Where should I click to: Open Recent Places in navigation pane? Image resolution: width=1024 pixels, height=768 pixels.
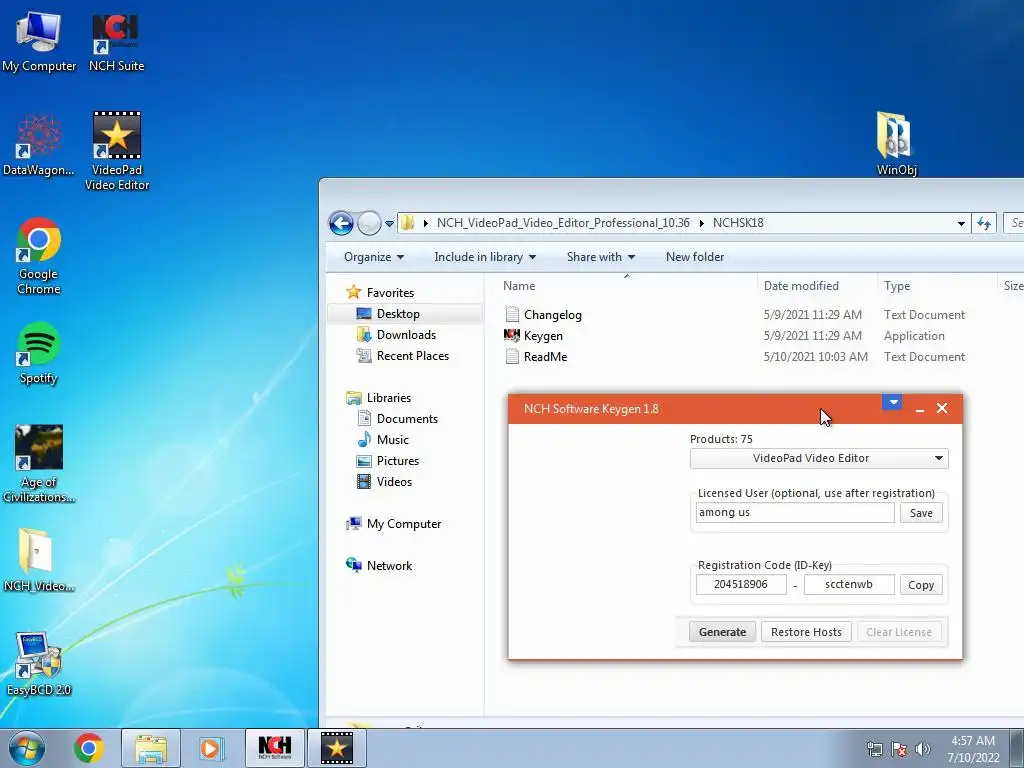(x=412, y=356)
